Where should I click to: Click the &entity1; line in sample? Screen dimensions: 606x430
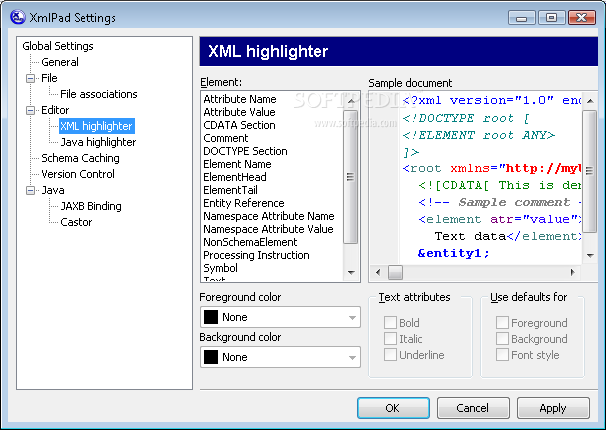coord(454,253)
